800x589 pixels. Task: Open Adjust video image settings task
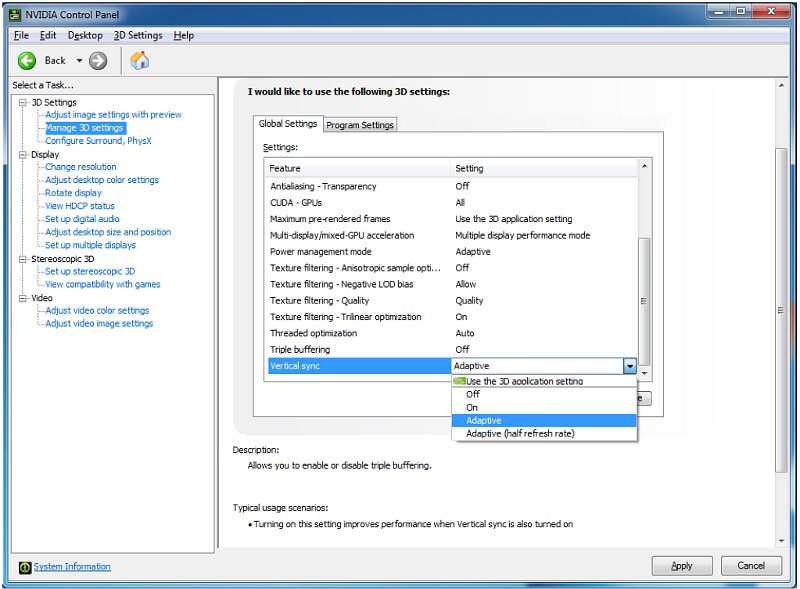[99, 324]
